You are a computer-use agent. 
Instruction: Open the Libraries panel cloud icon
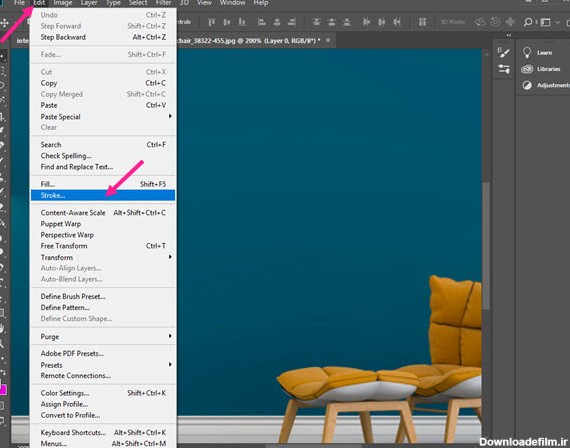click(527, 69)
